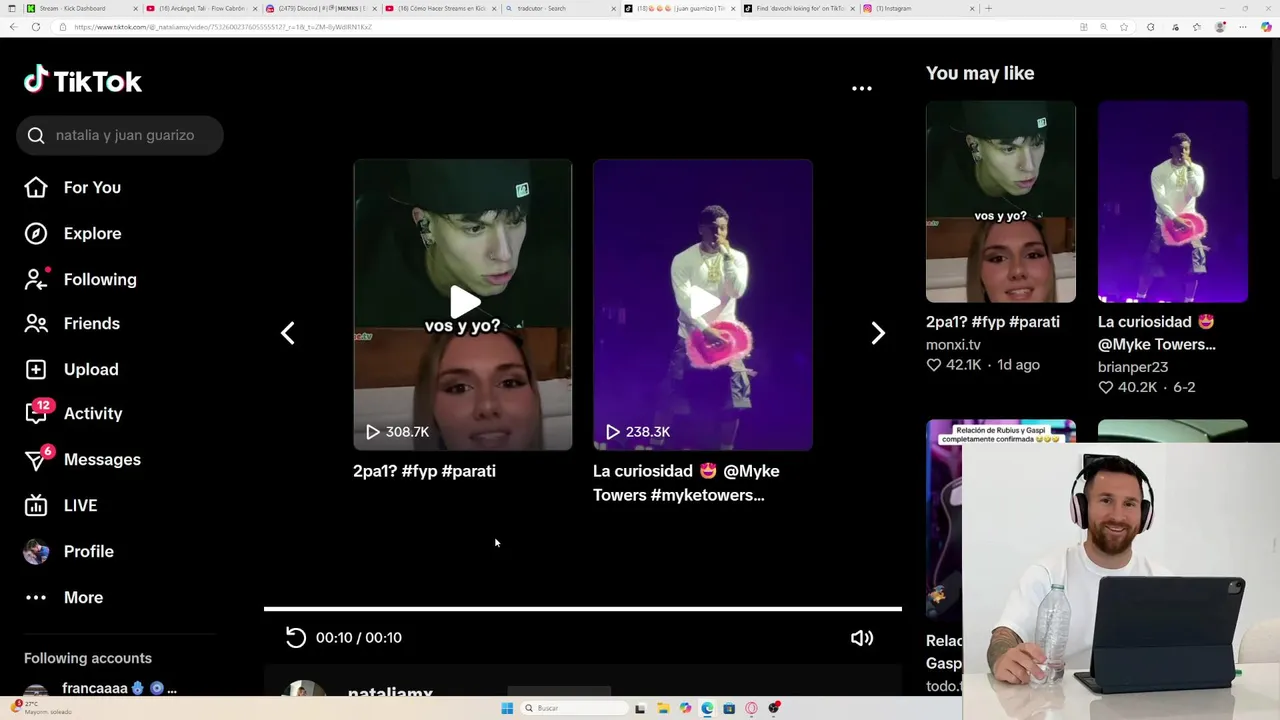Screen dimensions: 1280x720
Task: Click the search magnifier icon in TikTok sidebar
Action: point(36,135)
